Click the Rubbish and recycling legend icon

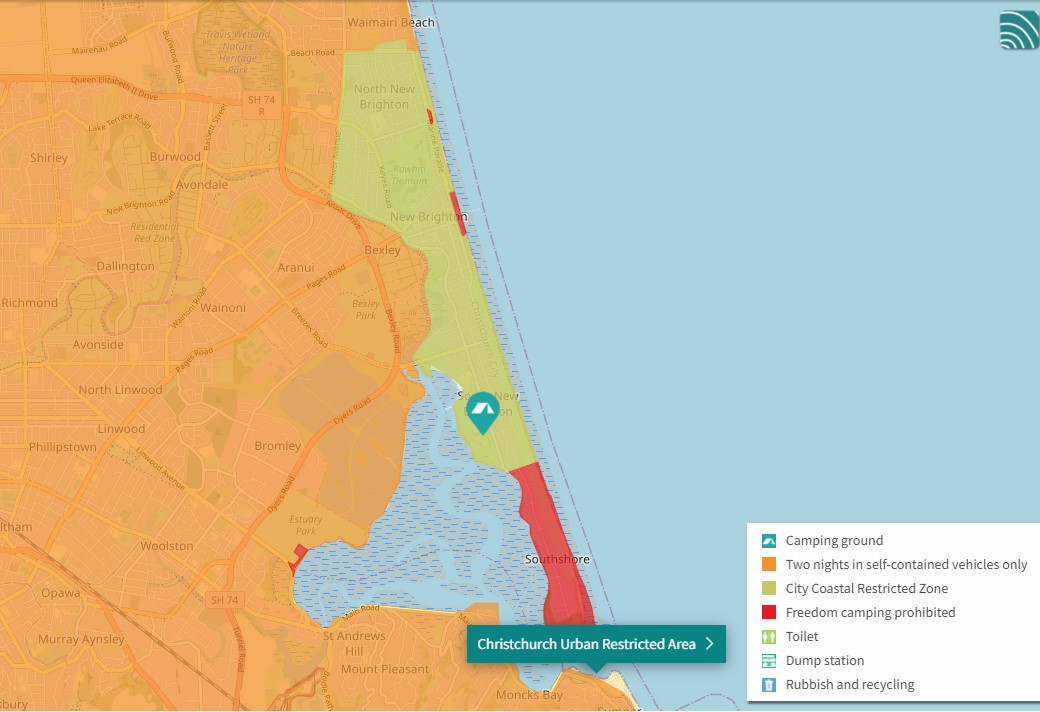point(769,685)
